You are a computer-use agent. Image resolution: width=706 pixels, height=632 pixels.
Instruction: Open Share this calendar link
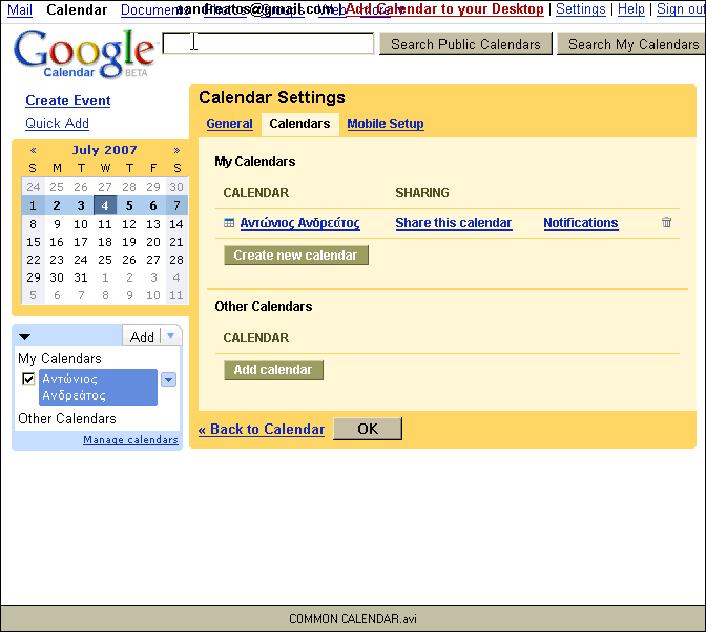point(454,223)
